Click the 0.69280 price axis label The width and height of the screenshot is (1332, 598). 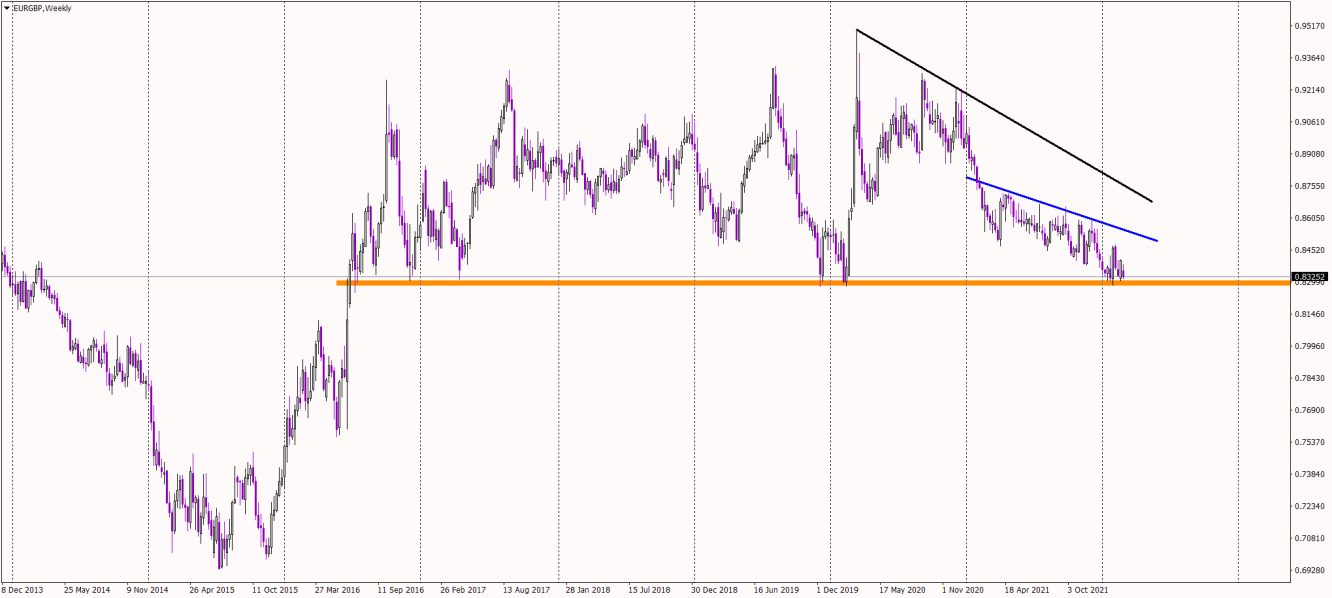[1309, 570]
